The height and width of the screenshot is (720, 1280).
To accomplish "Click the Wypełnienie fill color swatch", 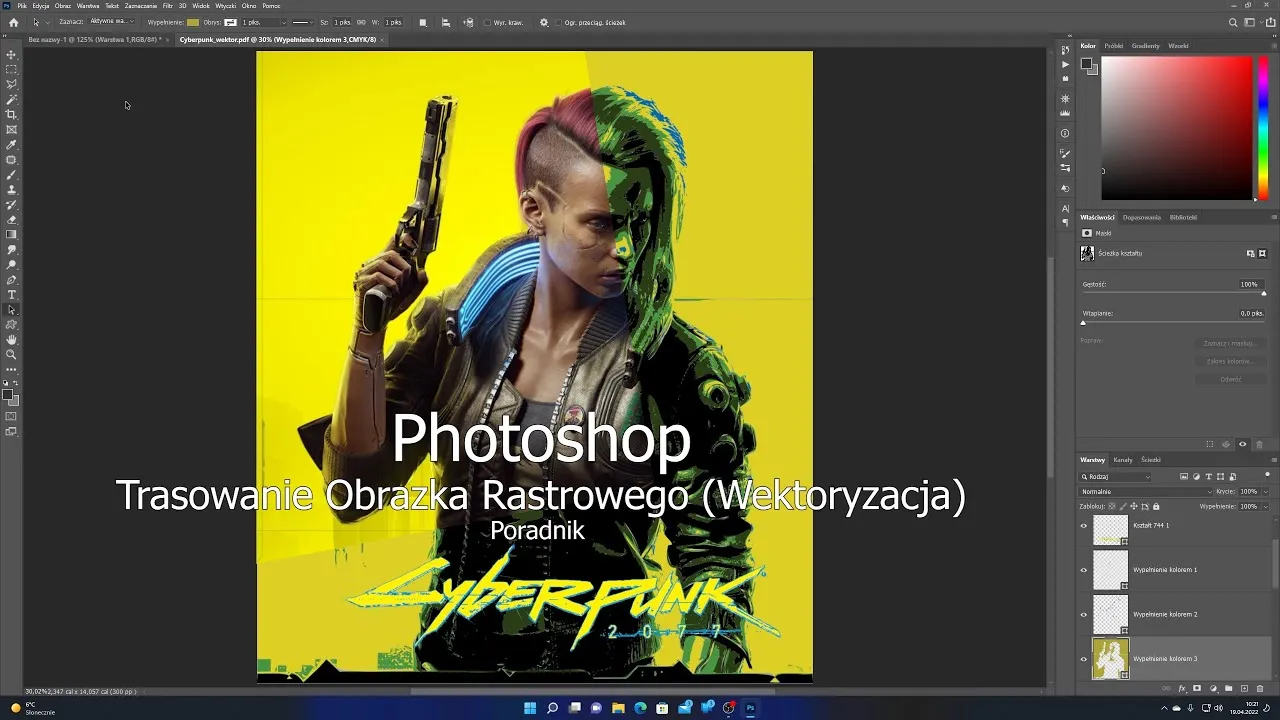I will 193,22.
